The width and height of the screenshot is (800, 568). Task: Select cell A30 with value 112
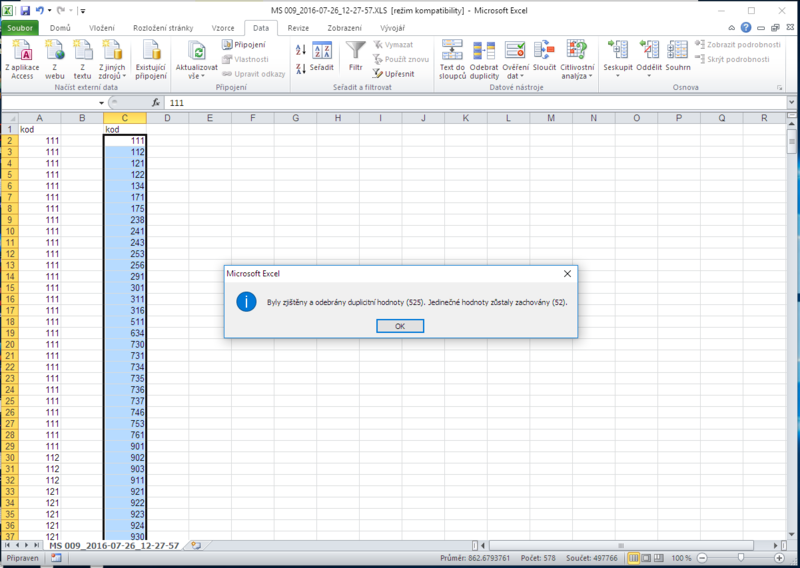(x=39, y=458)
